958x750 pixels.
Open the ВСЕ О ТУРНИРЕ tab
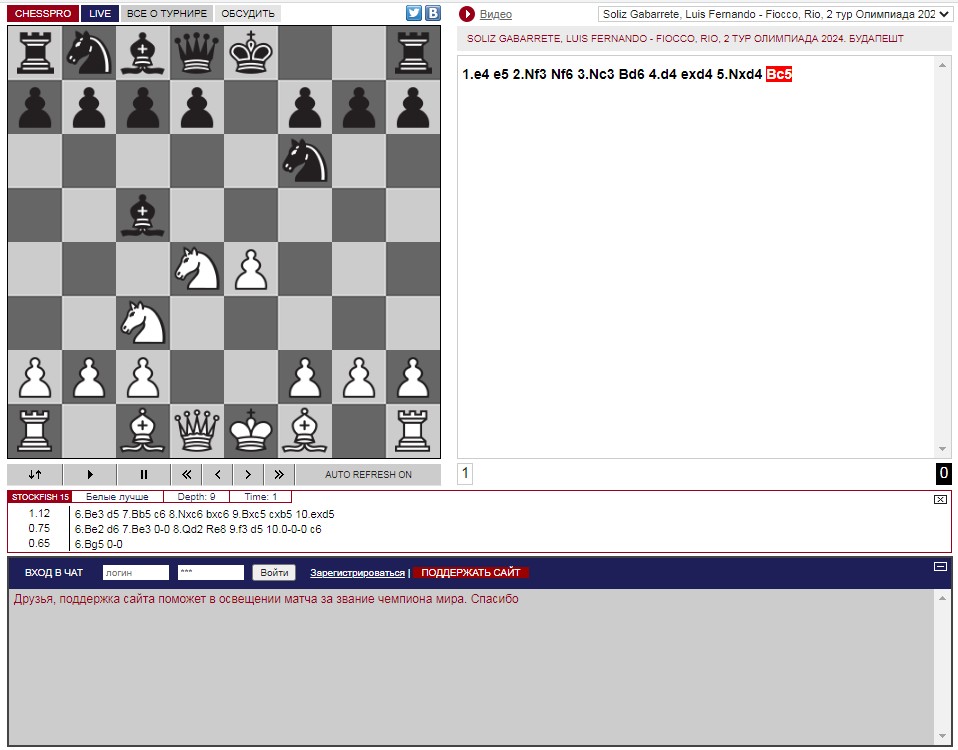167,14
